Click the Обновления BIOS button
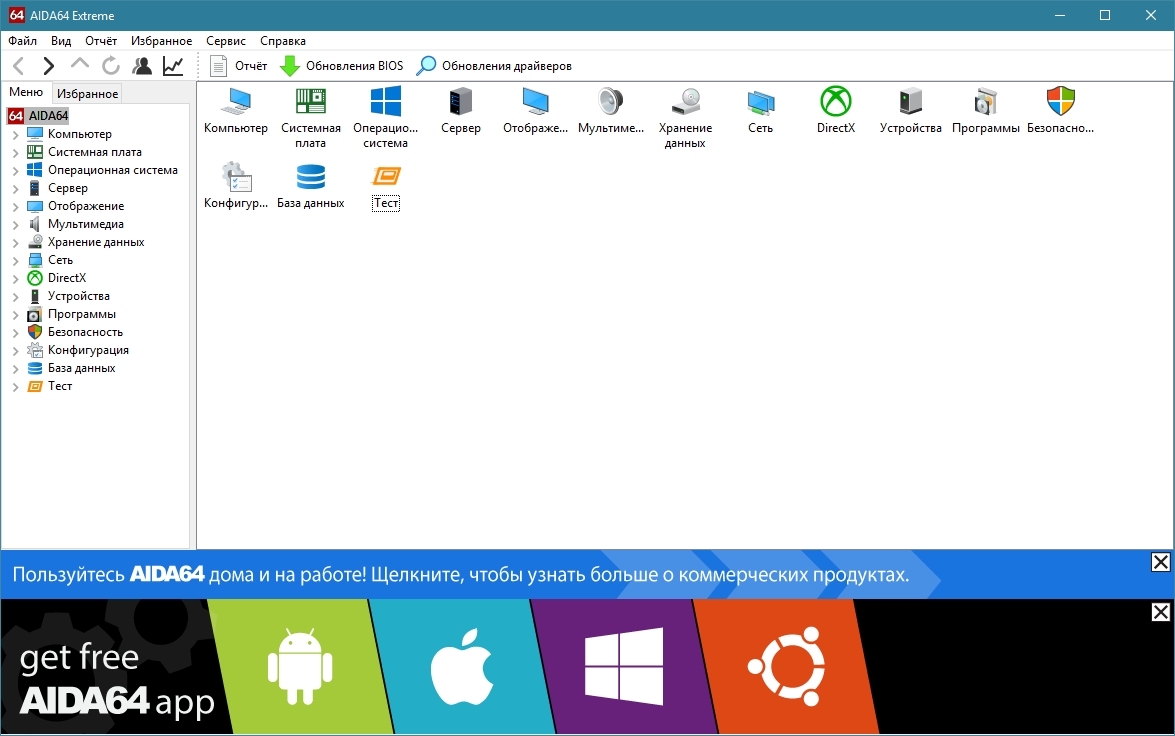The height and width of the screenshot is (736, 1175). tap(341, 66)
